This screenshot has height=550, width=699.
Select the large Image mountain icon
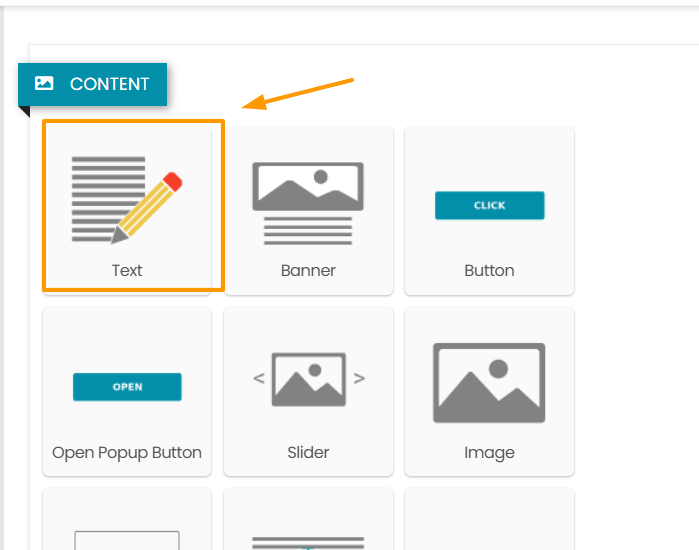coord(489,383)
